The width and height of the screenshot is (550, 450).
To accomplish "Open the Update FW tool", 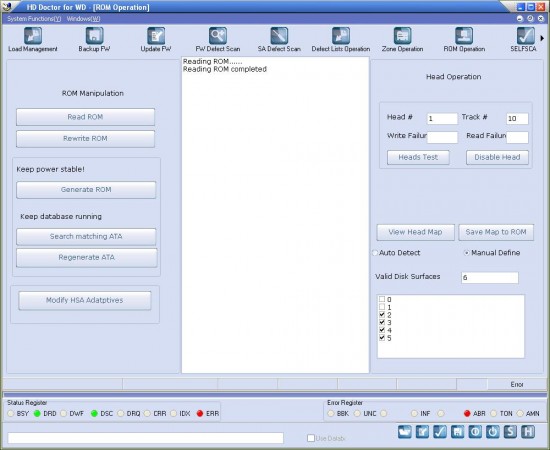I will click(x=156, y=40).
